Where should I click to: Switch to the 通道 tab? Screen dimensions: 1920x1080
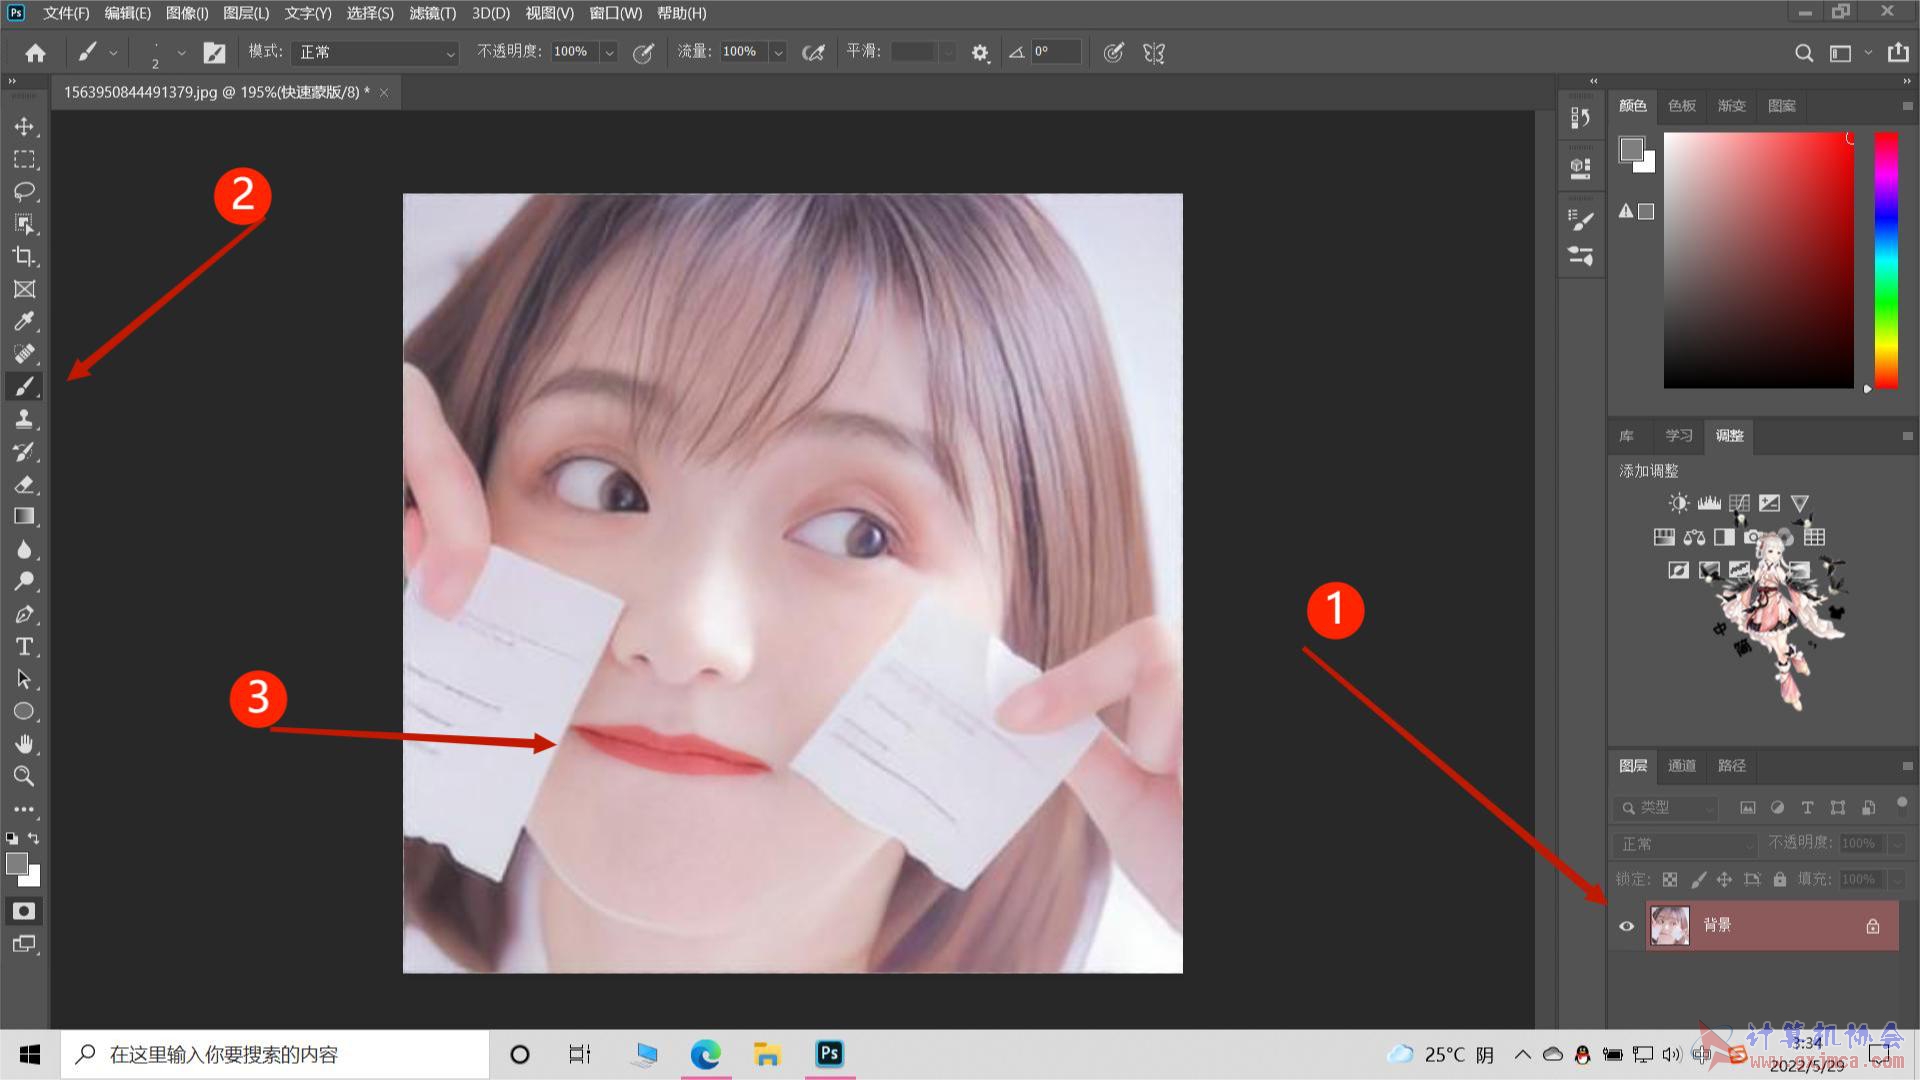(1681, 766)
